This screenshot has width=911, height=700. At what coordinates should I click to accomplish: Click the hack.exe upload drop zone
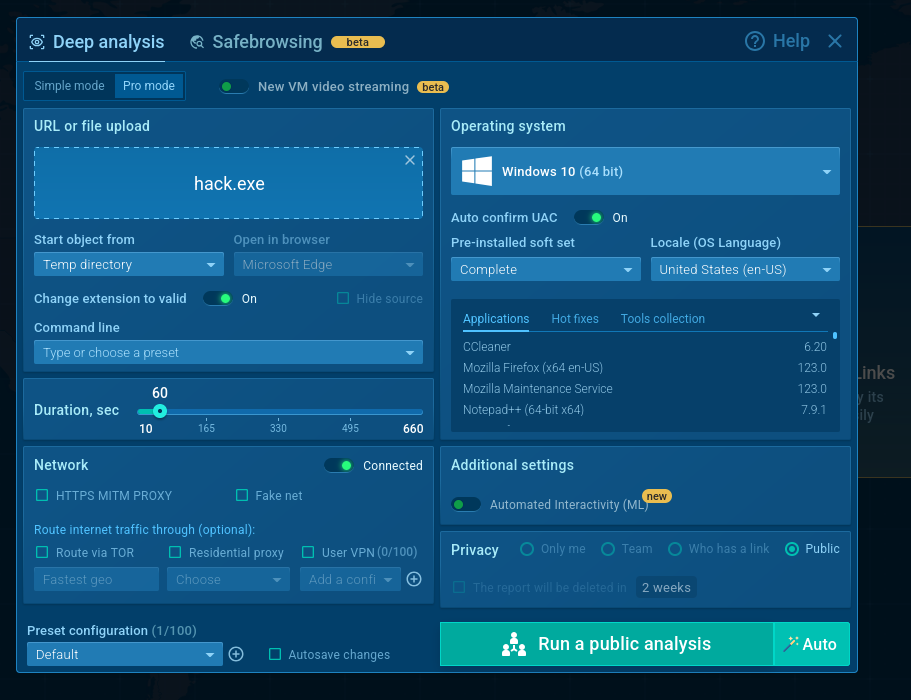pos(228,183)
